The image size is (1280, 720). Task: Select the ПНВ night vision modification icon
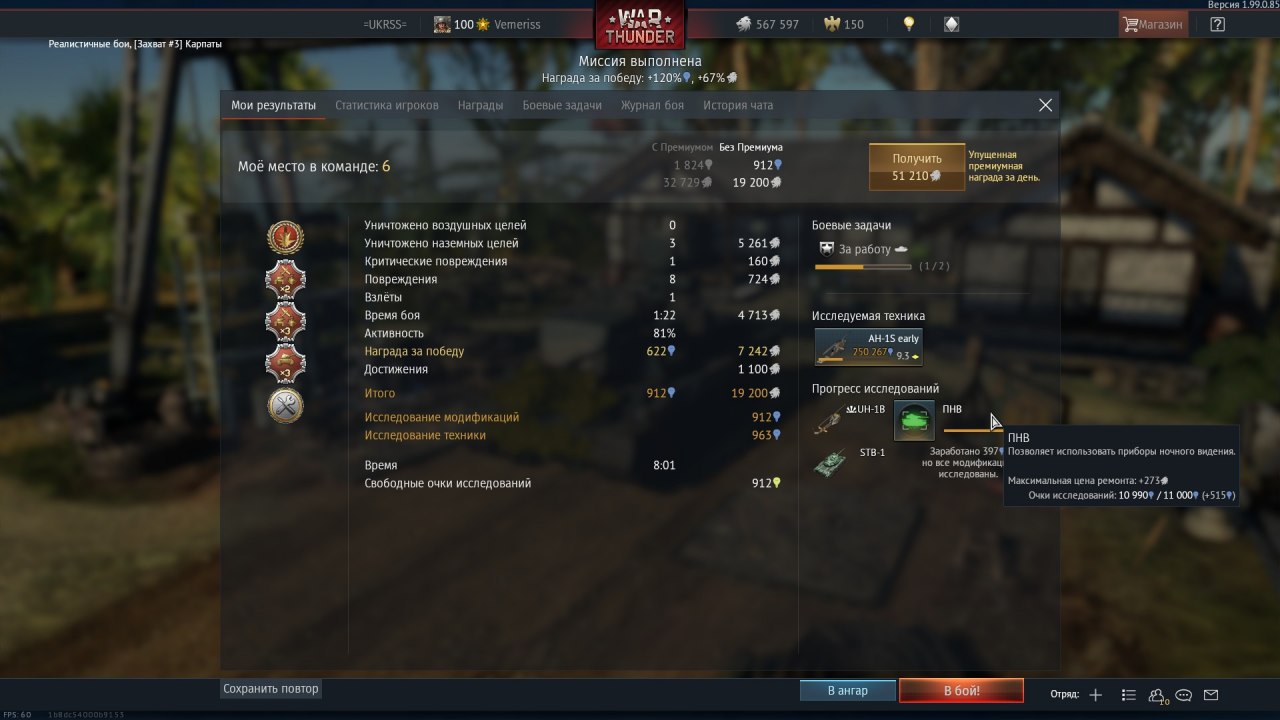coord(914,421)
